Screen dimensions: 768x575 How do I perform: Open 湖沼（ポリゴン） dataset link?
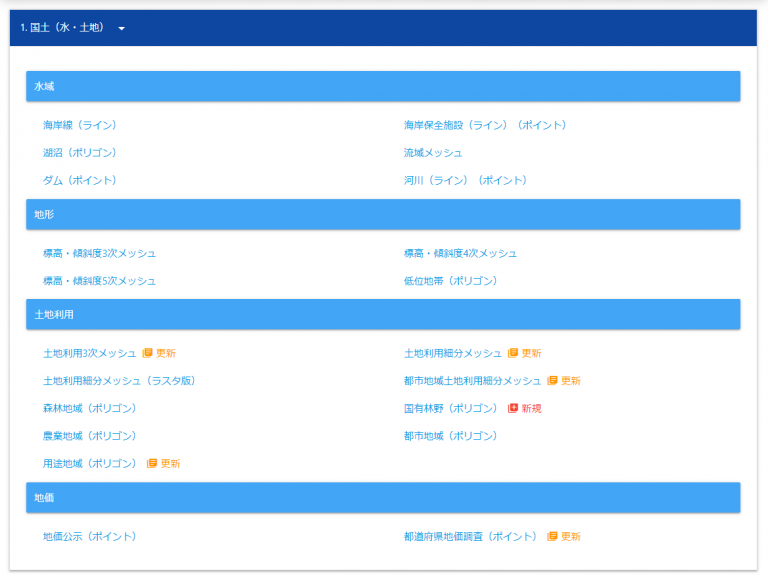(x=80, y=152)
